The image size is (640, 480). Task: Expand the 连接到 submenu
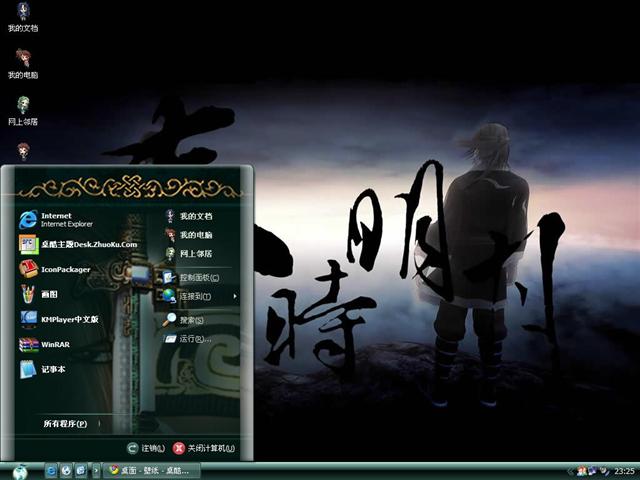click(196, 297)
